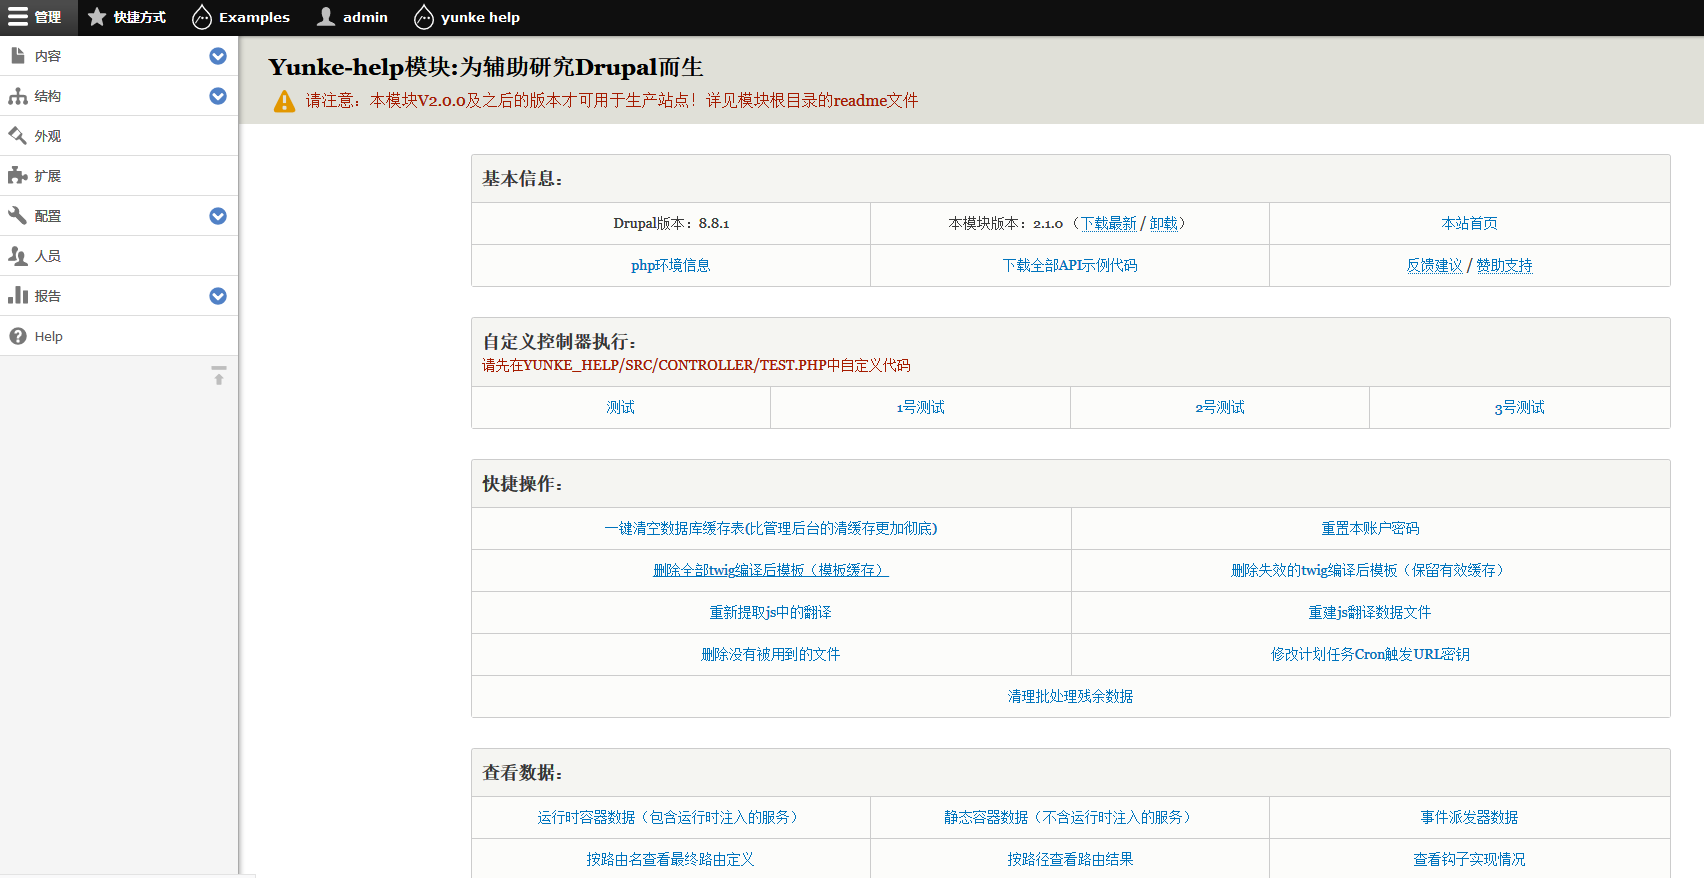
Task: Click the 快捷操作 section heading
Action: click(522, 484)
